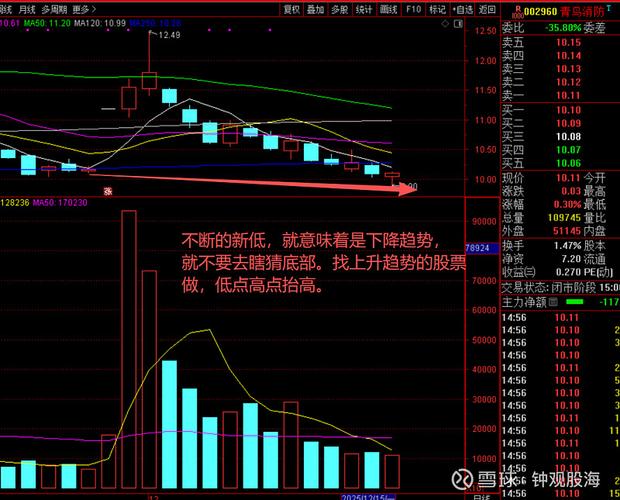The image size is (620, 500).
Task: Click the 复权 adjustment button
Action: tap(292, 9)
